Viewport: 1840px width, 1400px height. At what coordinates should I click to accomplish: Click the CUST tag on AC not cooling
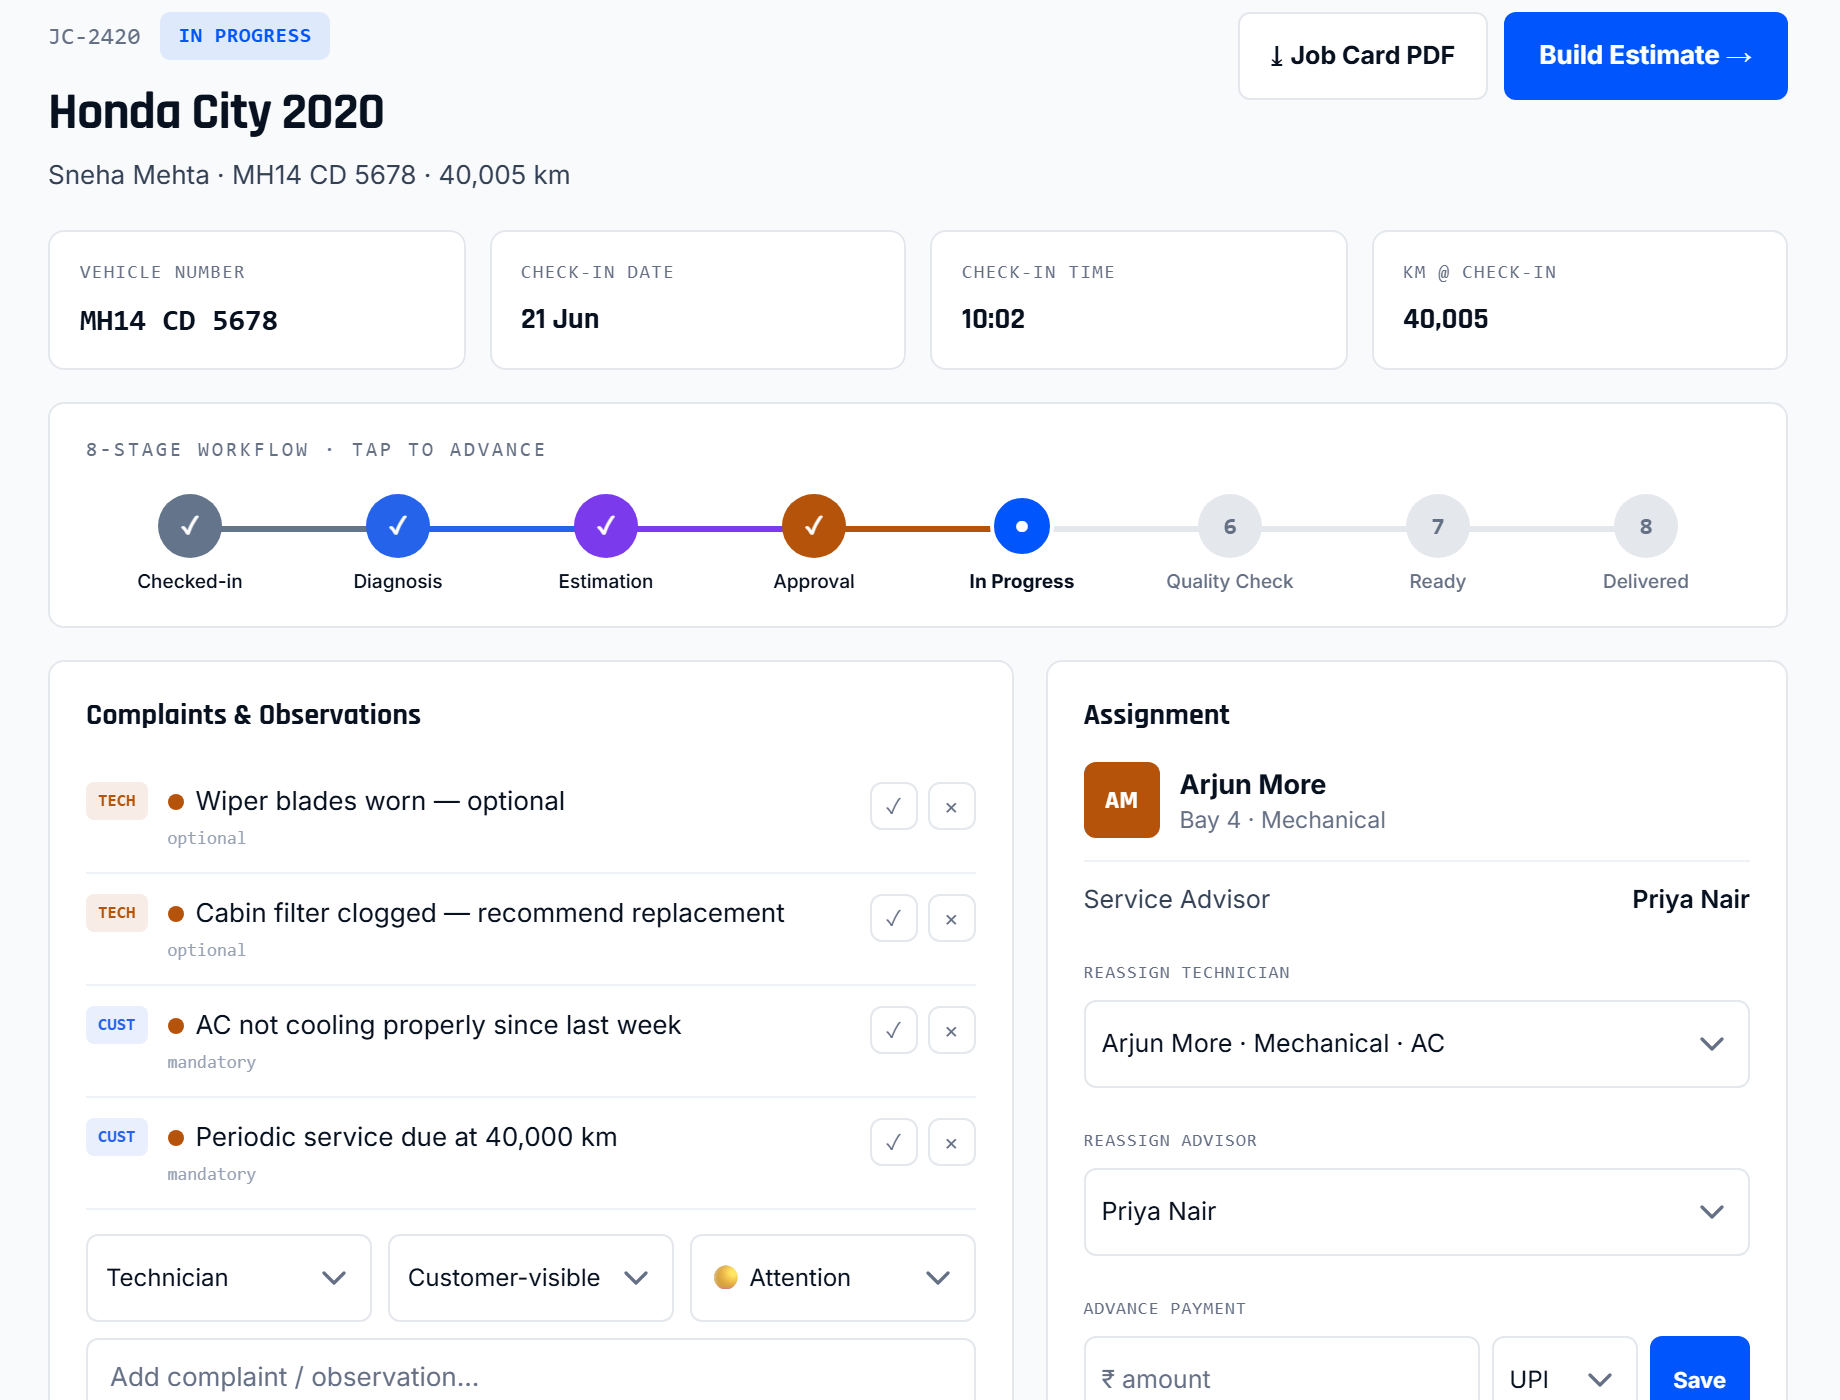pos(117,1025)
